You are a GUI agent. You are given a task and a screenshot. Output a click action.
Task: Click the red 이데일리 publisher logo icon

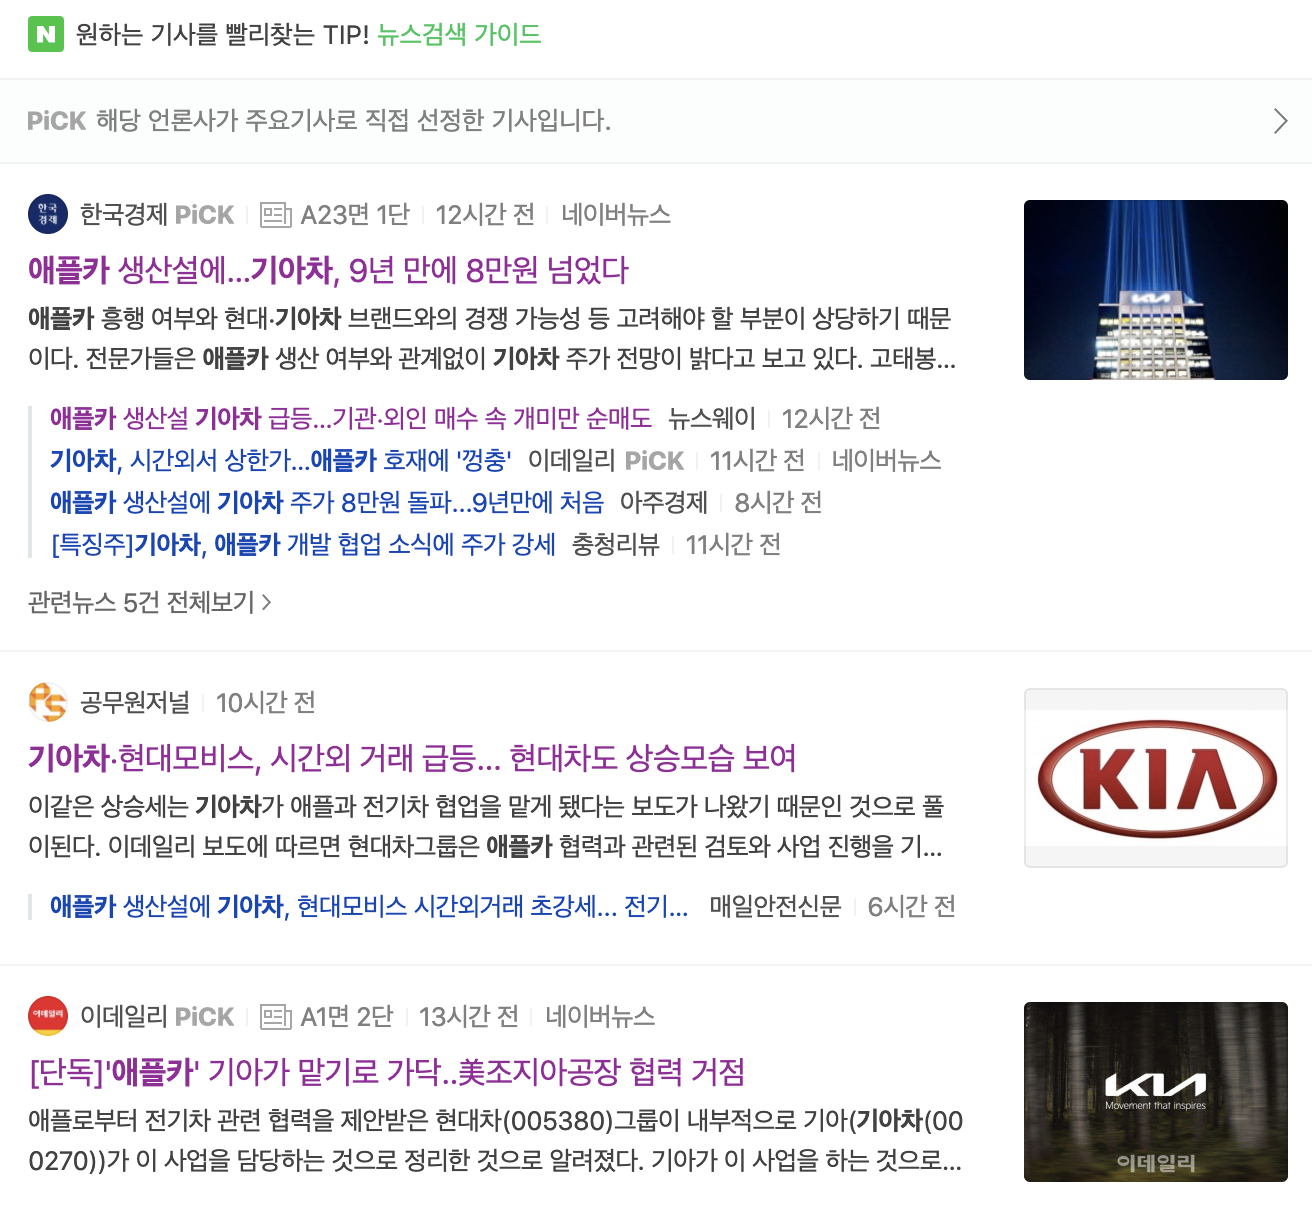[48, 1016]
